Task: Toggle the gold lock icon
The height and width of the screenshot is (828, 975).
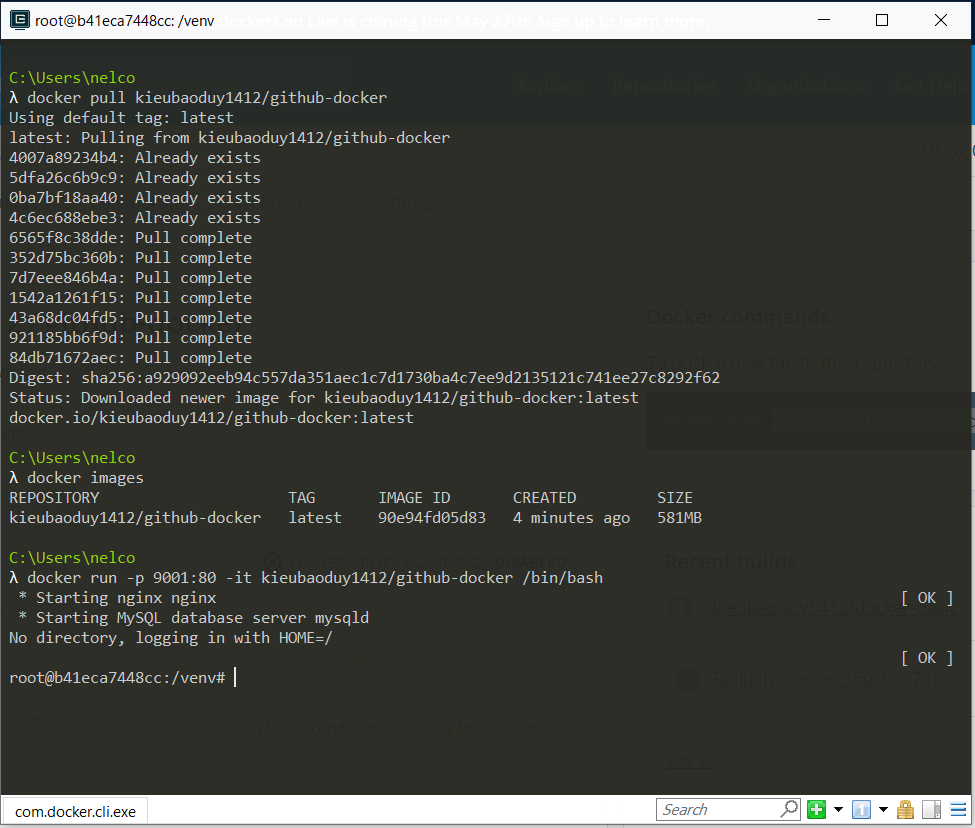Action: click(x=905, y=809)
